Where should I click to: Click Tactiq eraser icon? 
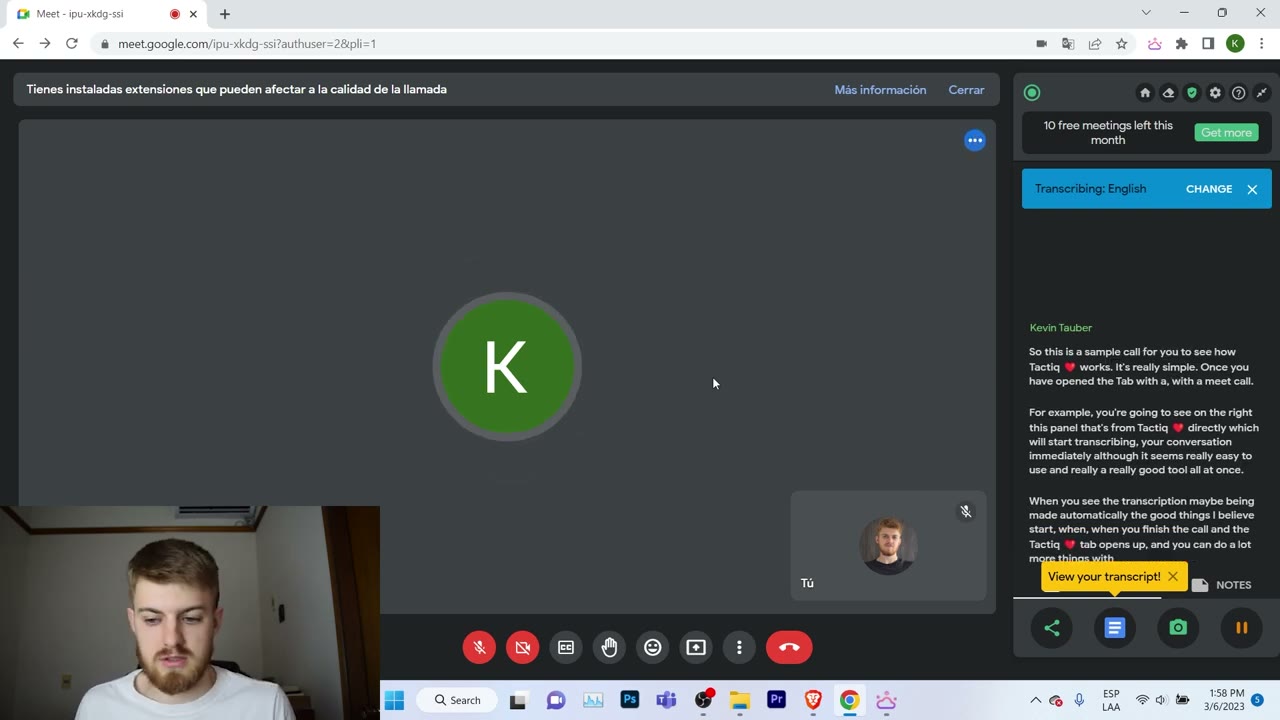pos(1168,93)
